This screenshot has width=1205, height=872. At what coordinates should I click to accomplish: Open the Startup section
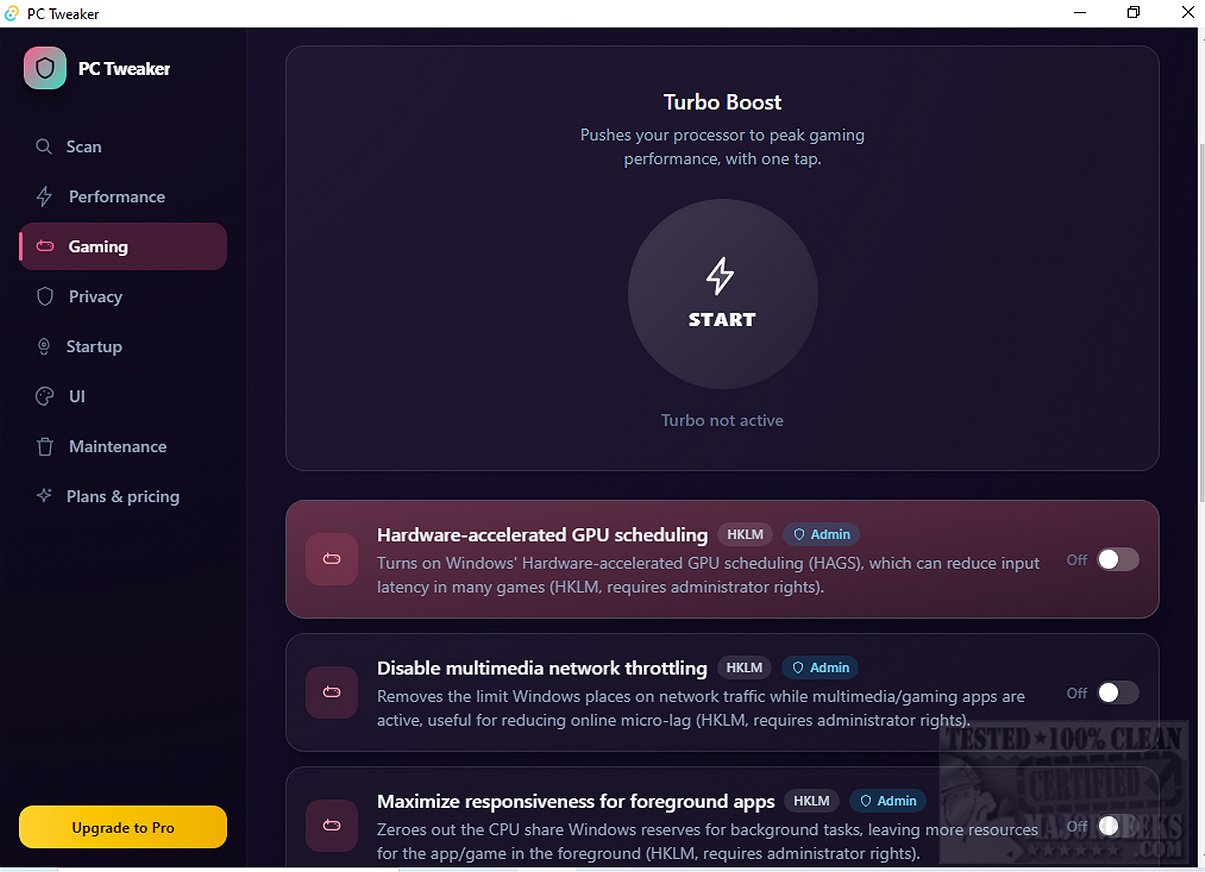point(123,347)
